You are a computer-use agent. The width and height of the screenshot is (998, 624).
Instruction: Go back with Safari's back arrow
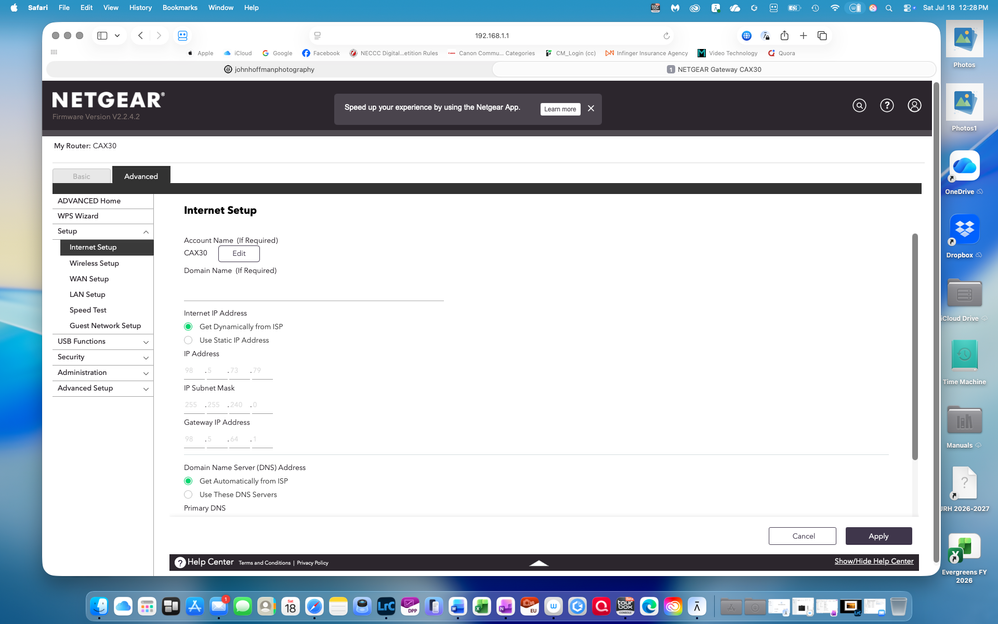141,36
